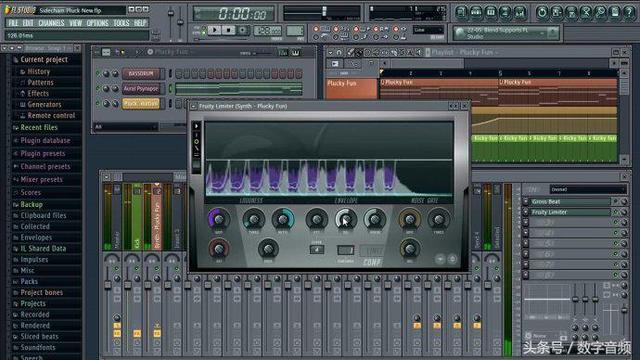This screenshot has width=640, height=360.
Task: Click the Record button in transport
Action: click(242, 30)
